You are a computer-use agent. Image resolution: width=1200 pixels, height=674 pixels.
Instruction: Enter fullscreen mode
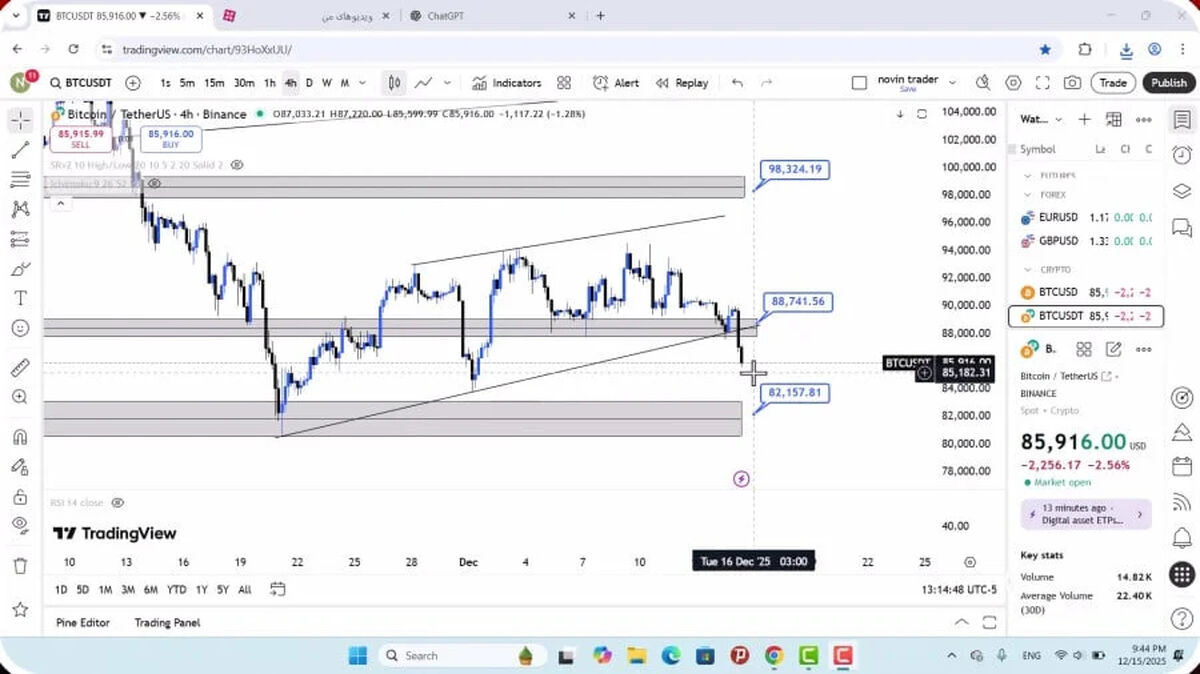[1043, 83]
